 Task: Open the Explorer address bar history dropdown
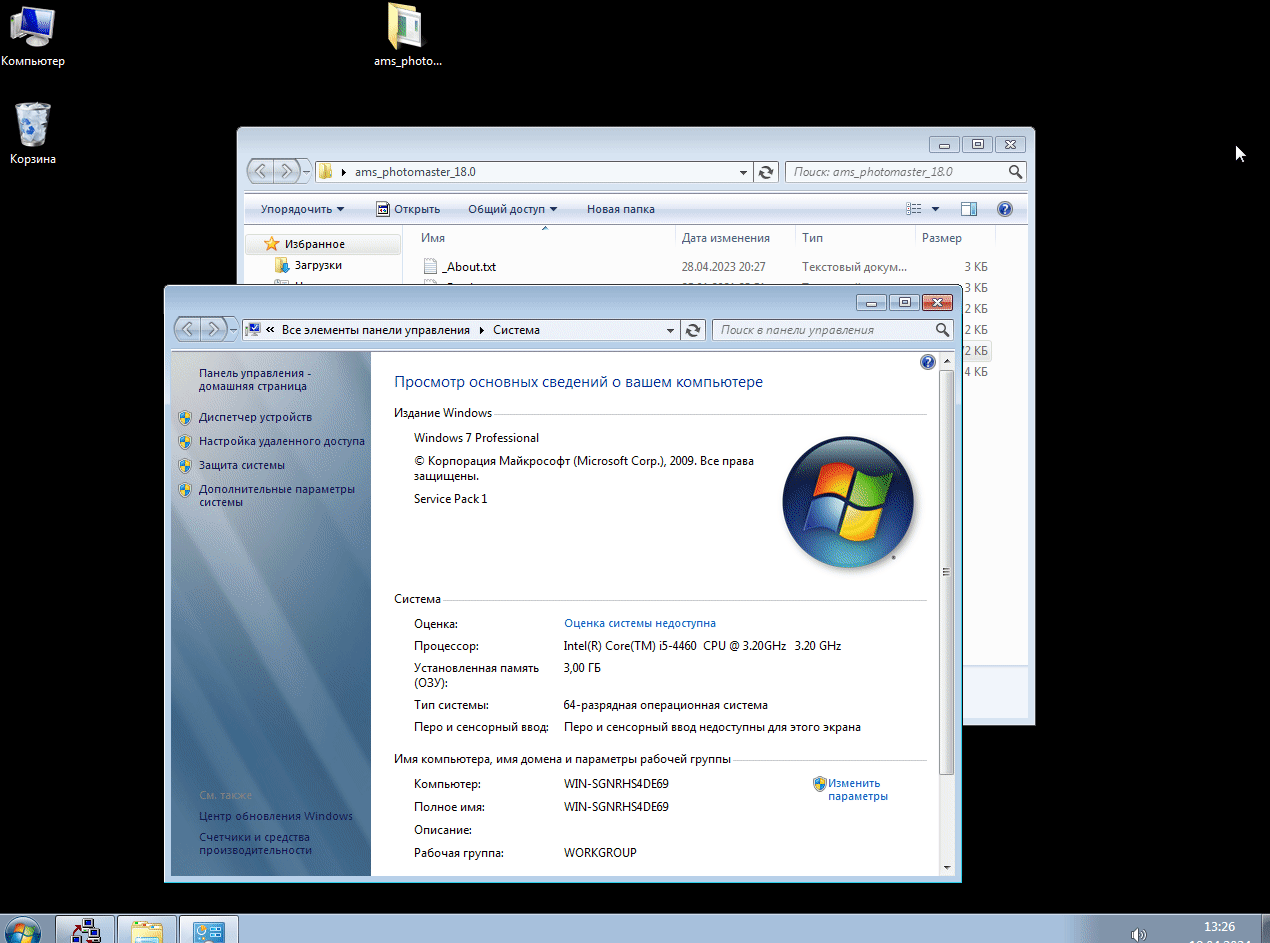point(743,172)
